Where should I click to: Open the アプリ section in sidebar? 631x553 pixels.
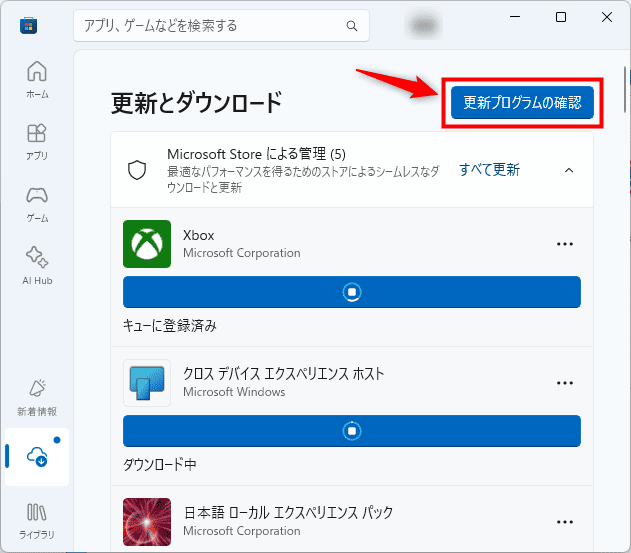[x=37, y=140]
